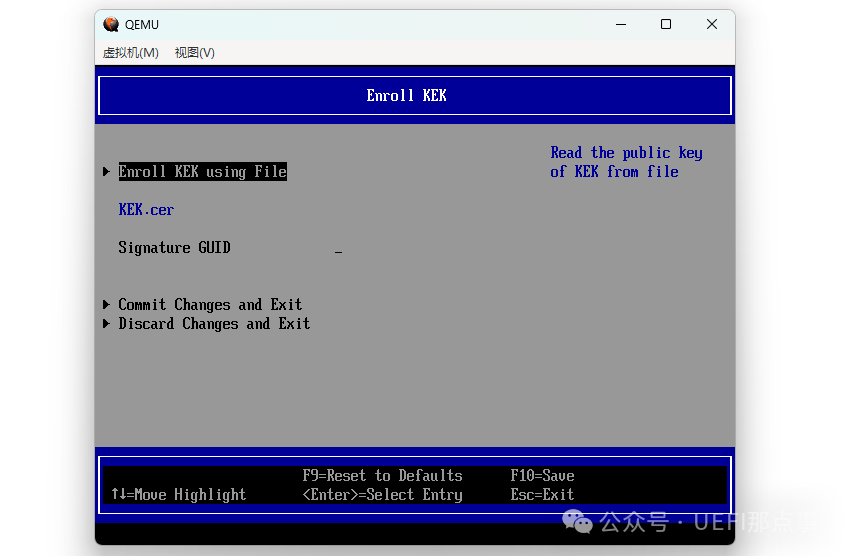Image resolution: width=845 pixels, height=556 pixels.
Task: Click the arrow beside Discard Changes and Exit
Action: tap(106, 324)
